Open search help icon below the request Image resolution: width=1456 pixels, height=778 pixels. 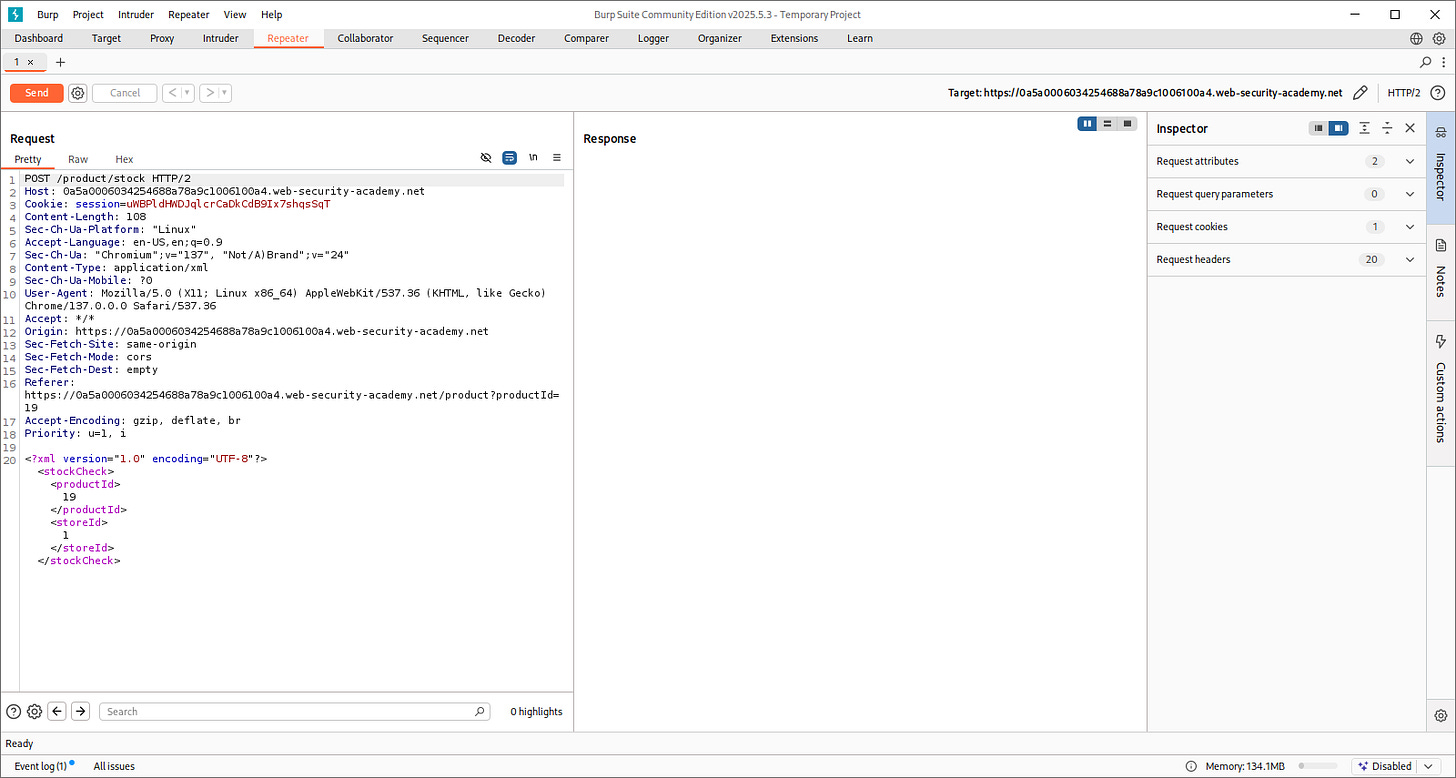tap(13, 711)
